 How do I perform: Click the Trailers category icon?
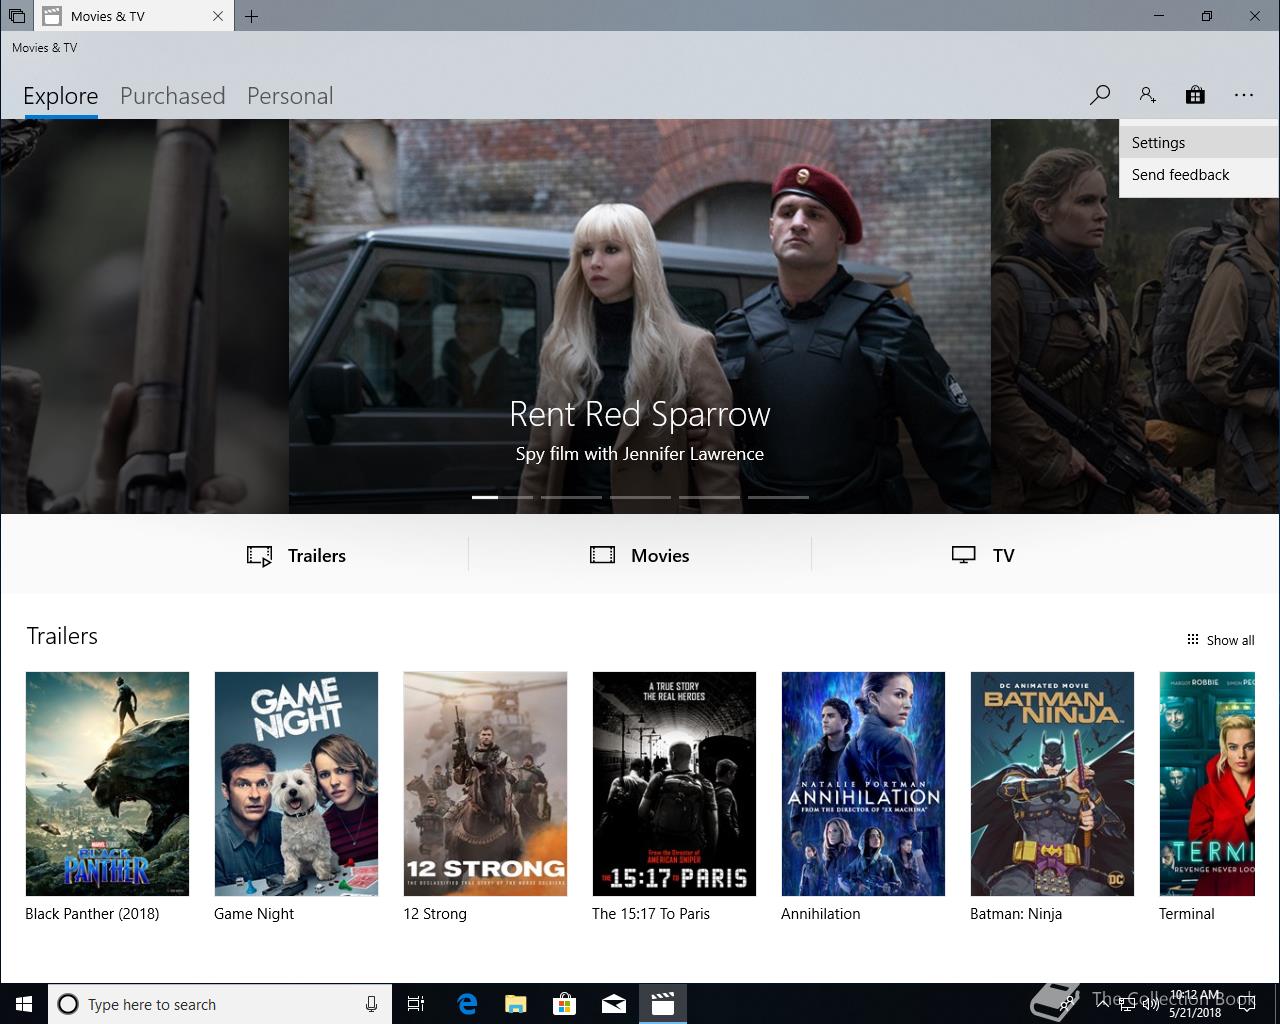click(x=259, y=556)
